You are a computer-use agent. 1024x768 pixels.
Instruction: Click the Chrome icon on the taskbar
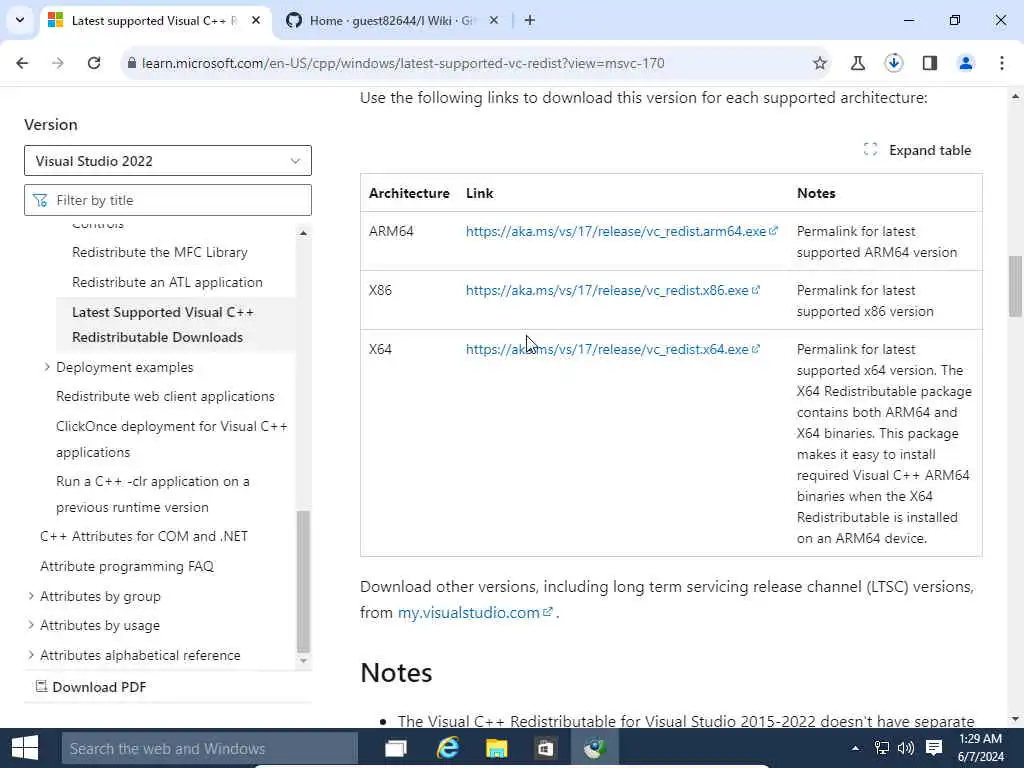594,748
